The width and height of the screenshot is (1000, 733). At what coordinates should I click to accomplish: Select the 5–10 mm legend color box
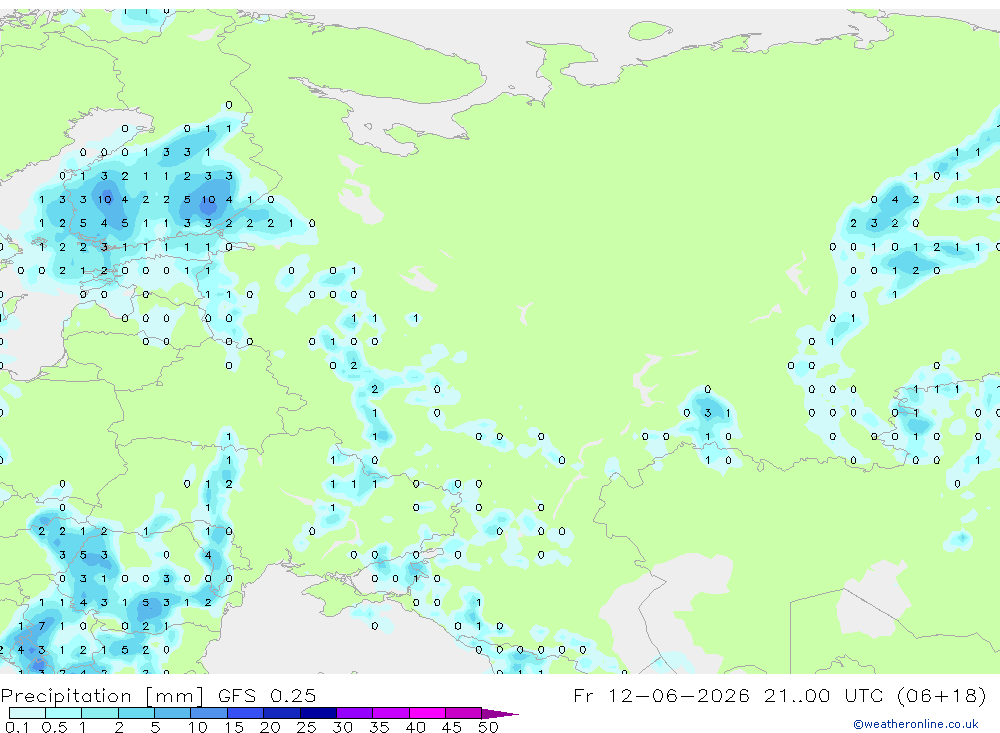(x=173, y=713)
